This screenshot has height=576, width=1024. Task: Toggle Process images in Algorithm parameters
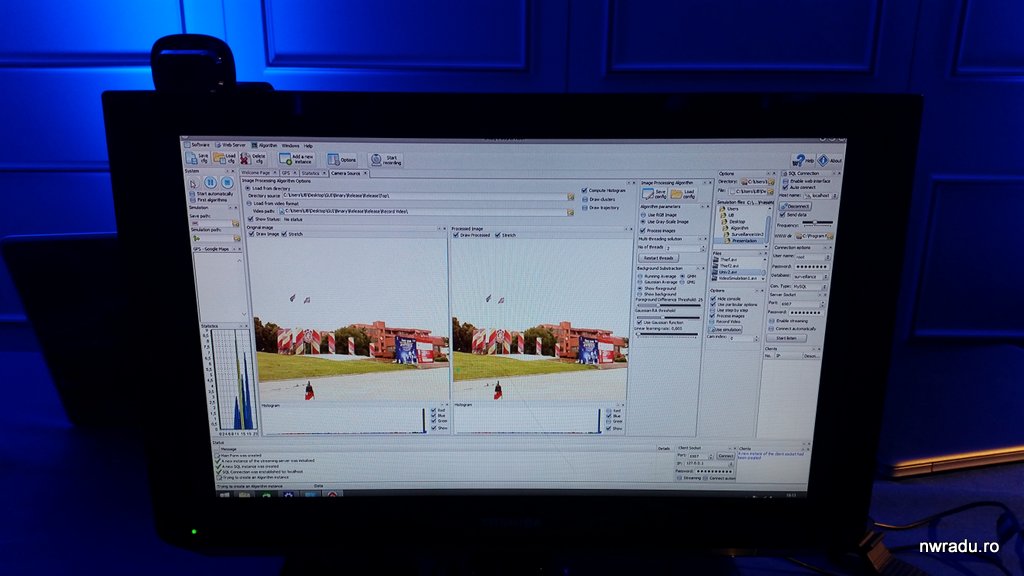click(x=643, y=231)
